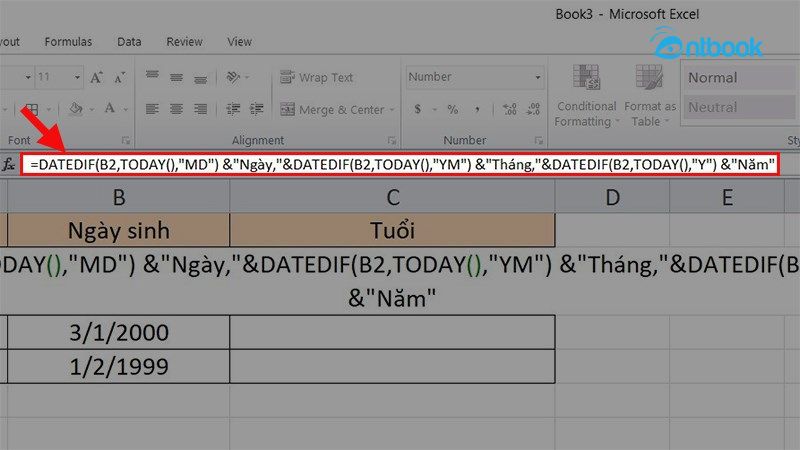Expand Orientation dropdown arrow
Image resolution: width=800 pixels, height=450 pixels.
click(247, 78)
